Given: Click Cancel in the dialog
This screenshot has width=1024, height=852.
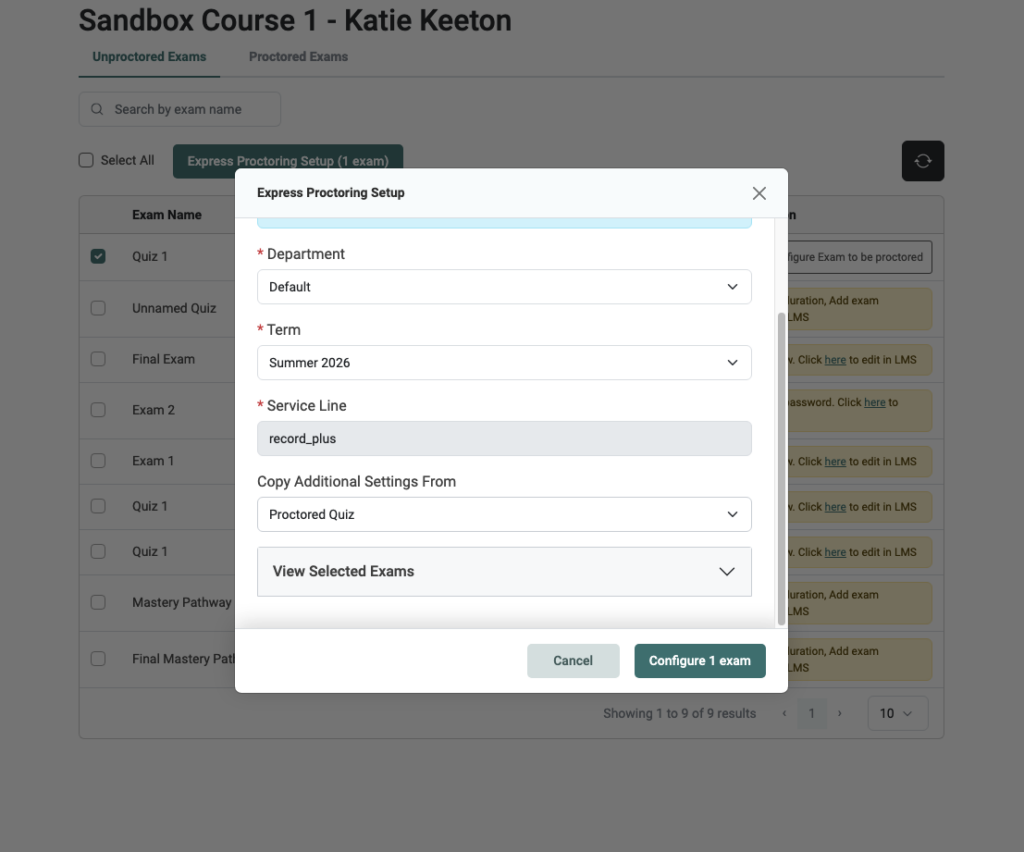Looking at the screenshot, I should (x=573, y=661).
